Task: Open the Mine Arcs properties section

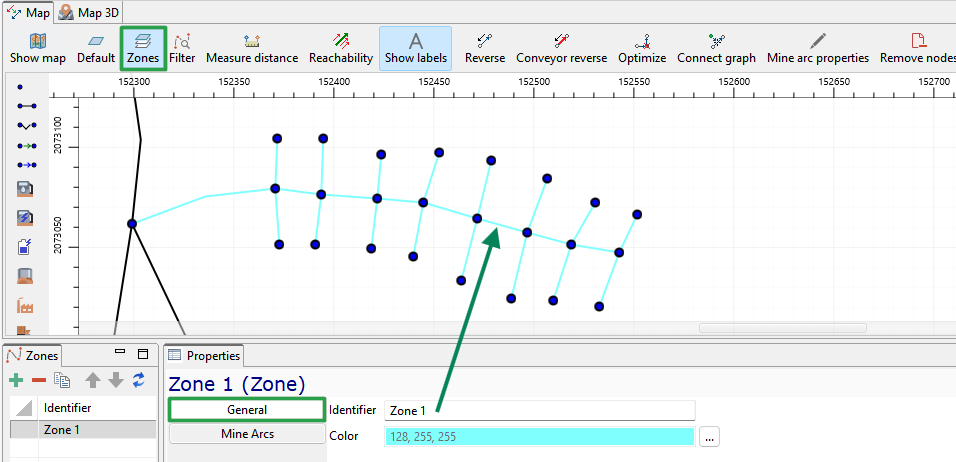Action: [247, 434]
